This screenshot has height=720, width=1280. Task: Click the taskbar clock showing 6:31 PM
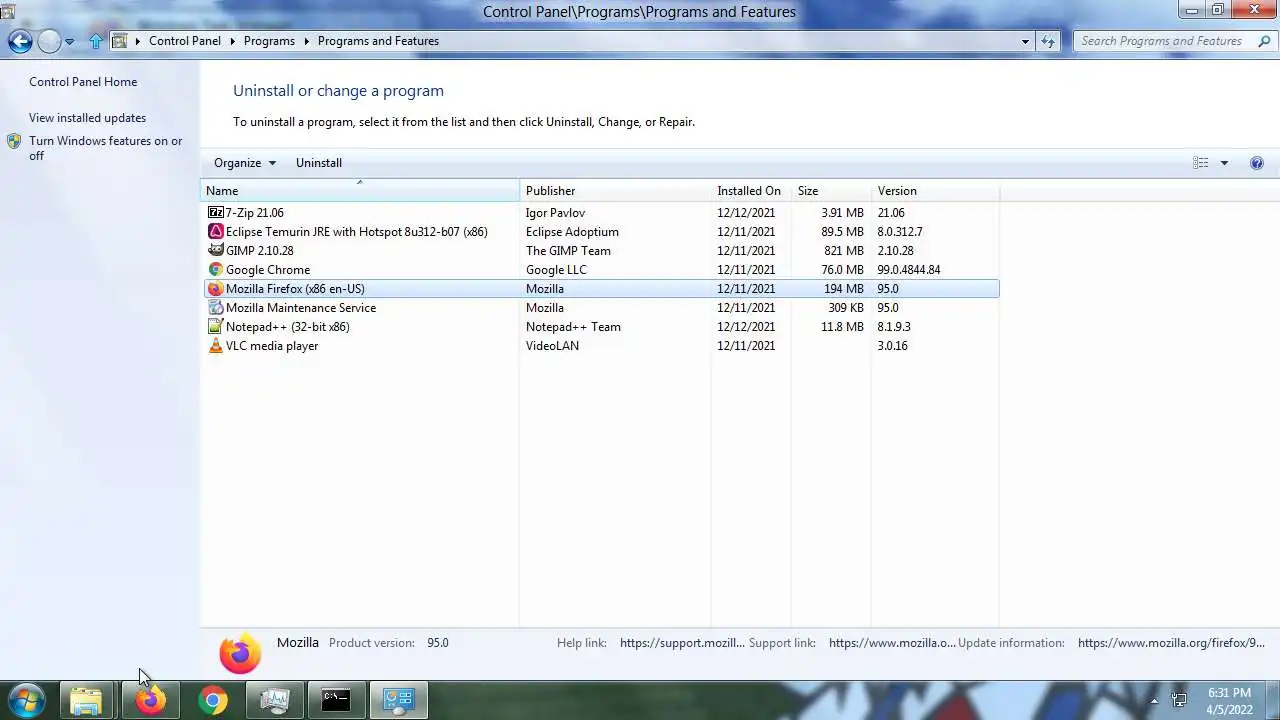click(x=1229, y=701)
